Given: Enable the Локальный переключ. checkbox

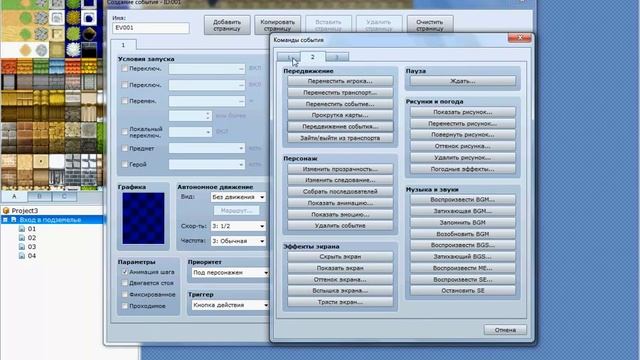Looking at the screenshot, I should [124, 132].
